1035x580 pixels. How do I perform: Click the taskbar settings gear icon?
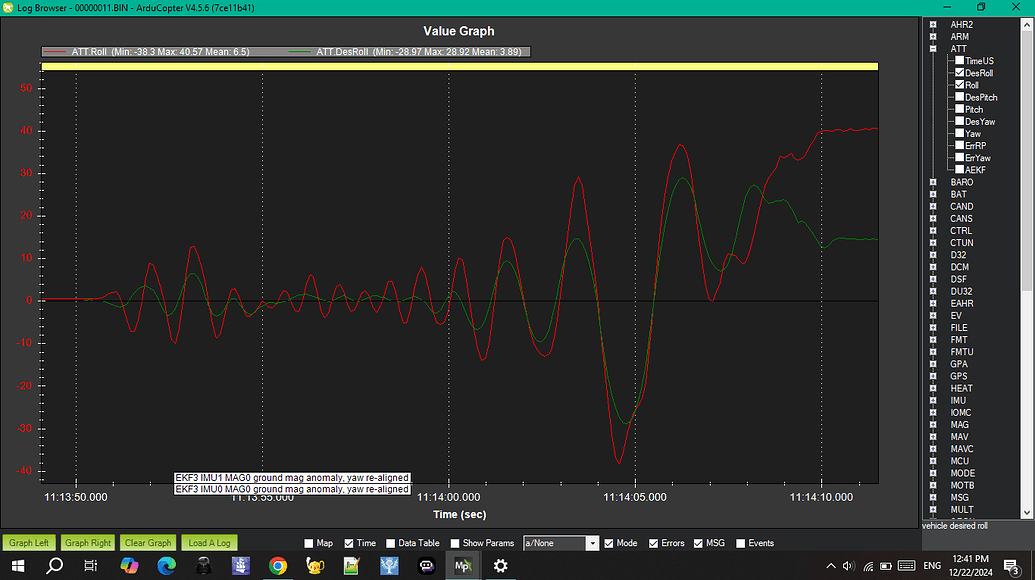500,565
